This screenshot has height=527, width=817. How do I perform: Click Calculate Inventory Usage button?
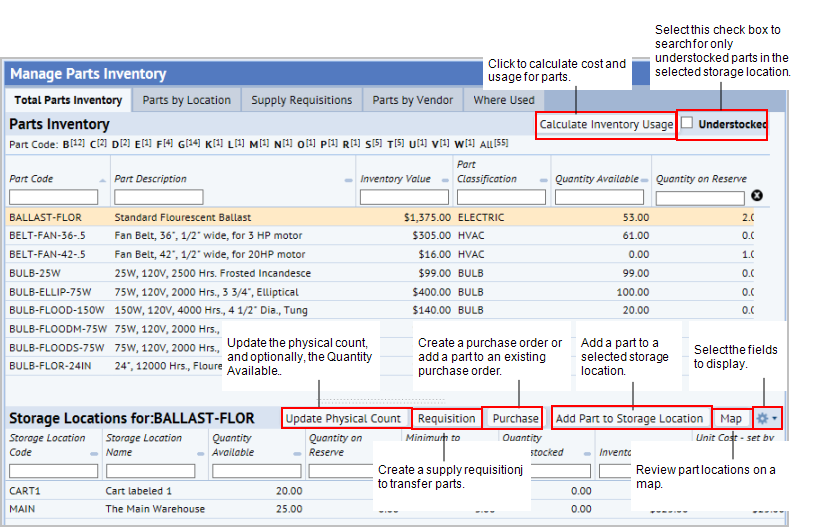click(606, 125)
